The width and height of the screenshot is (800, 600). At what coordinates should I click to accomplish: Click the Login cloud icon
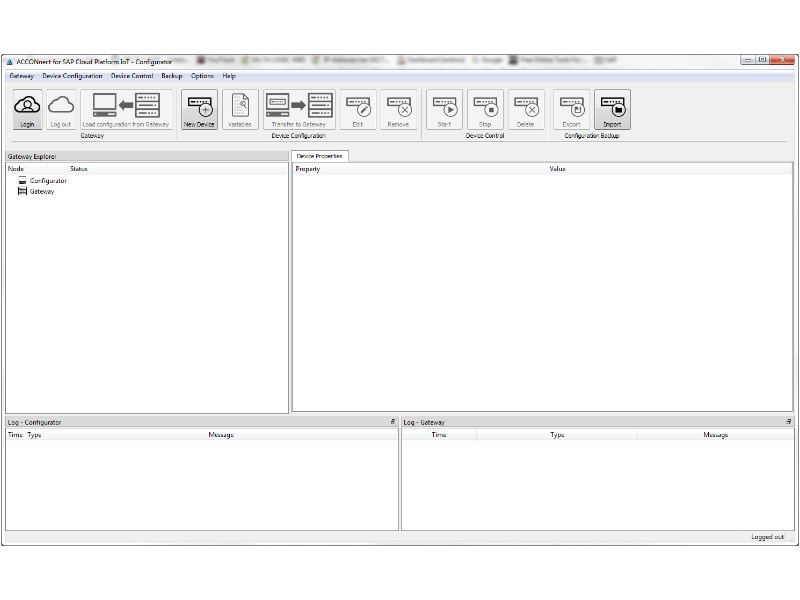[27, 108]
